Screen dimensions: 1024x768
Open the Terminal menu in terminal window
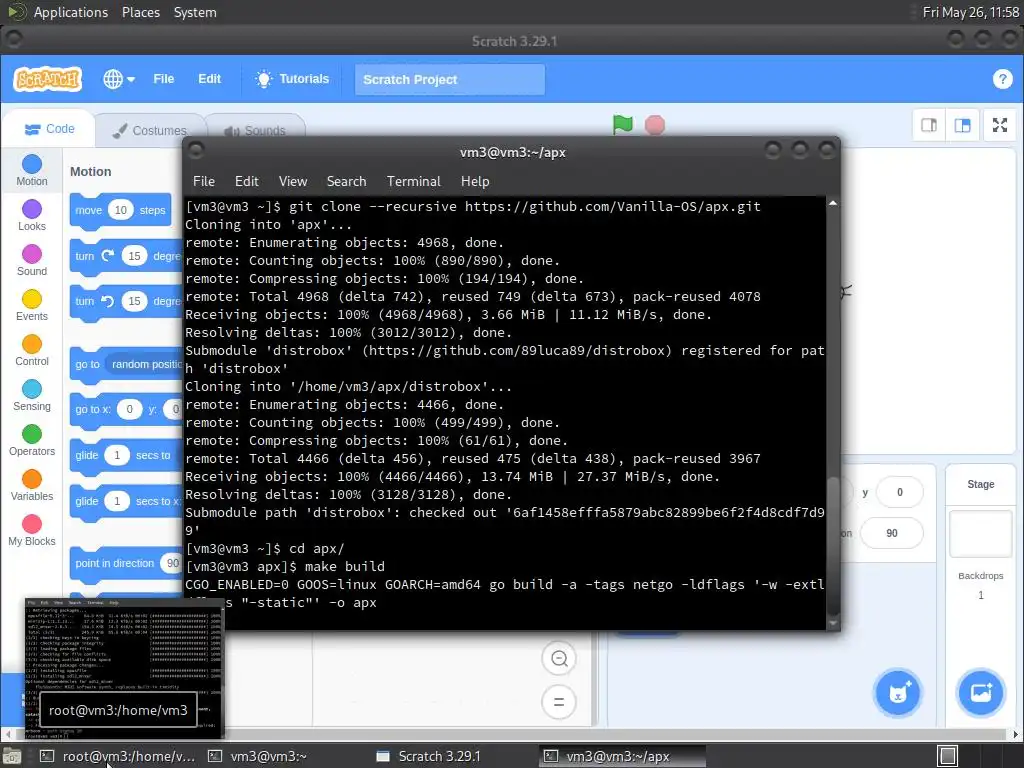pyautogui.click(x=413, y=182)
